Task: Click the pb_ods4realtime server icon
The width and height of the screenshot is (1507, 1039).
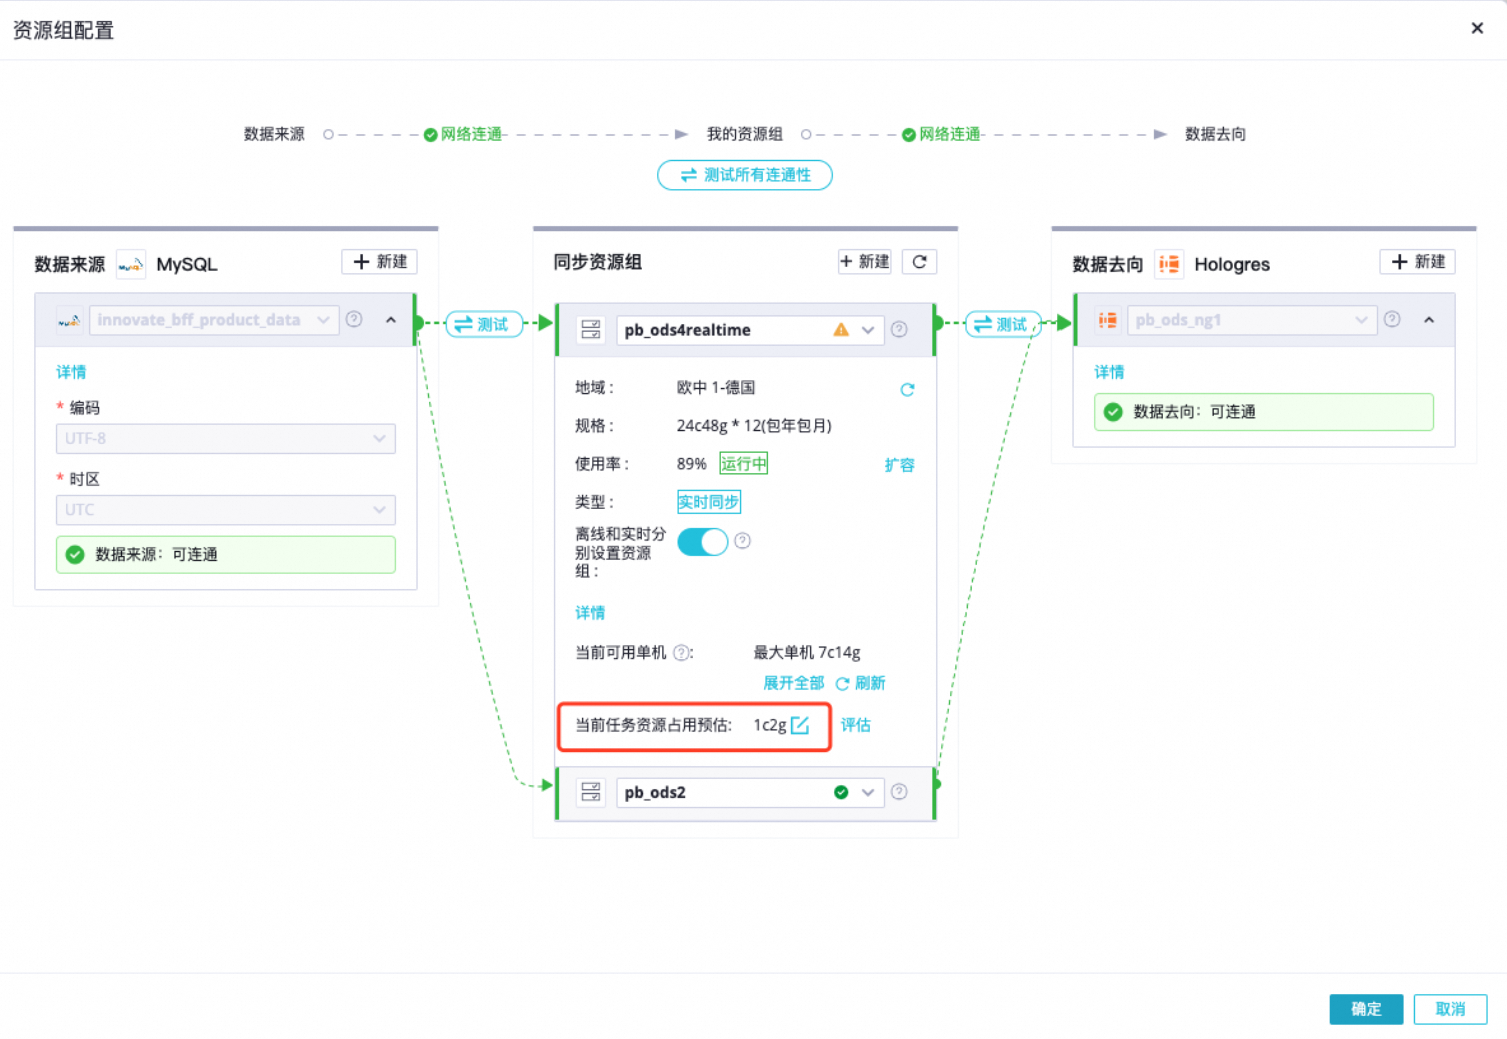Action: tap(591, 329)
